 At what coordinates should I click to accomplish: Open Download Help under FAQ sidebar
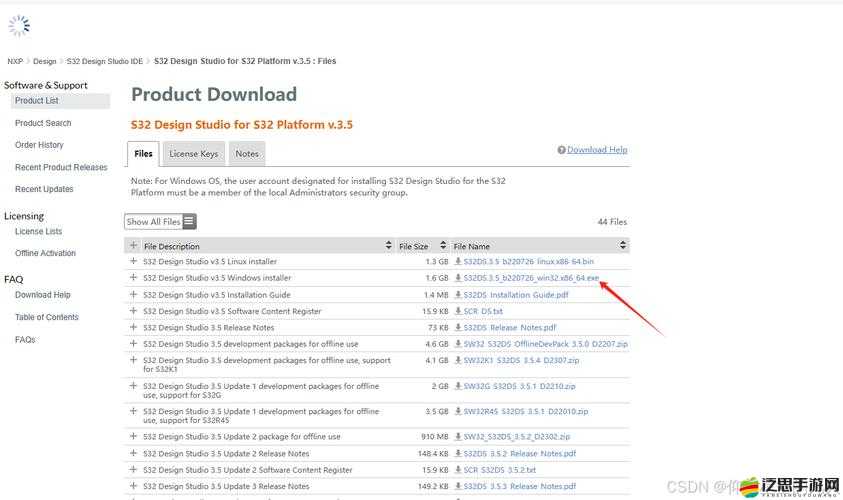(x=42, y=295)
